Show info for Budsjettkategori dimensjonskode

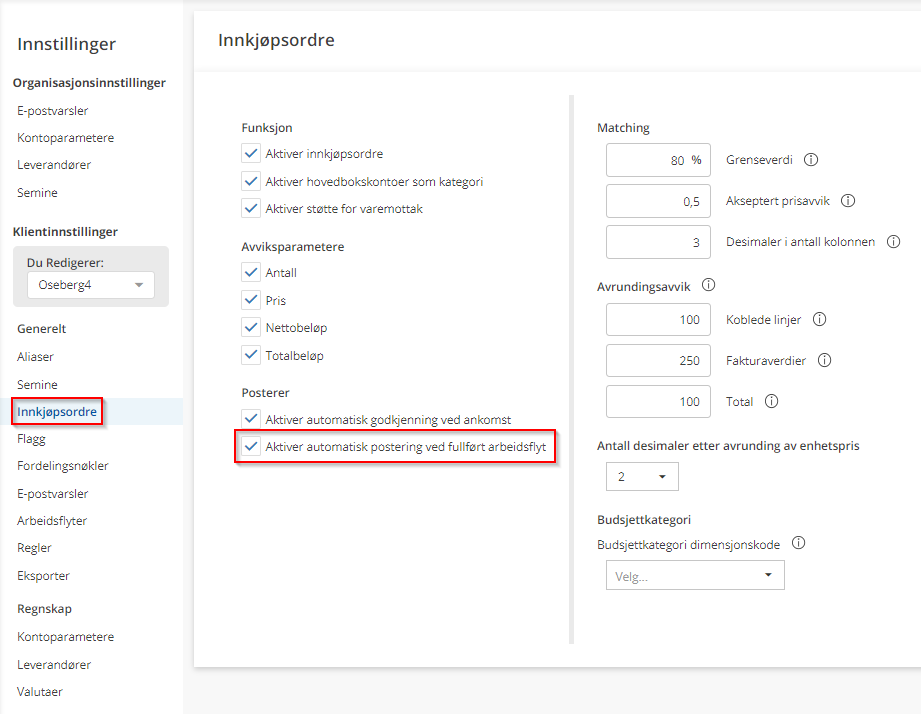pos(798,544)
